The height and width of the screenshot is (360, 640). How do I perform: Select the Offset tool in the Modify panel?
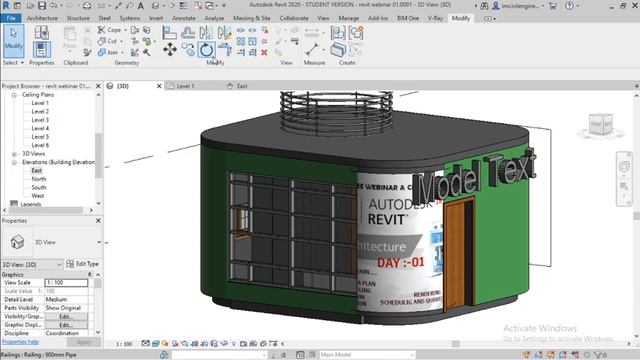point(188,33)
